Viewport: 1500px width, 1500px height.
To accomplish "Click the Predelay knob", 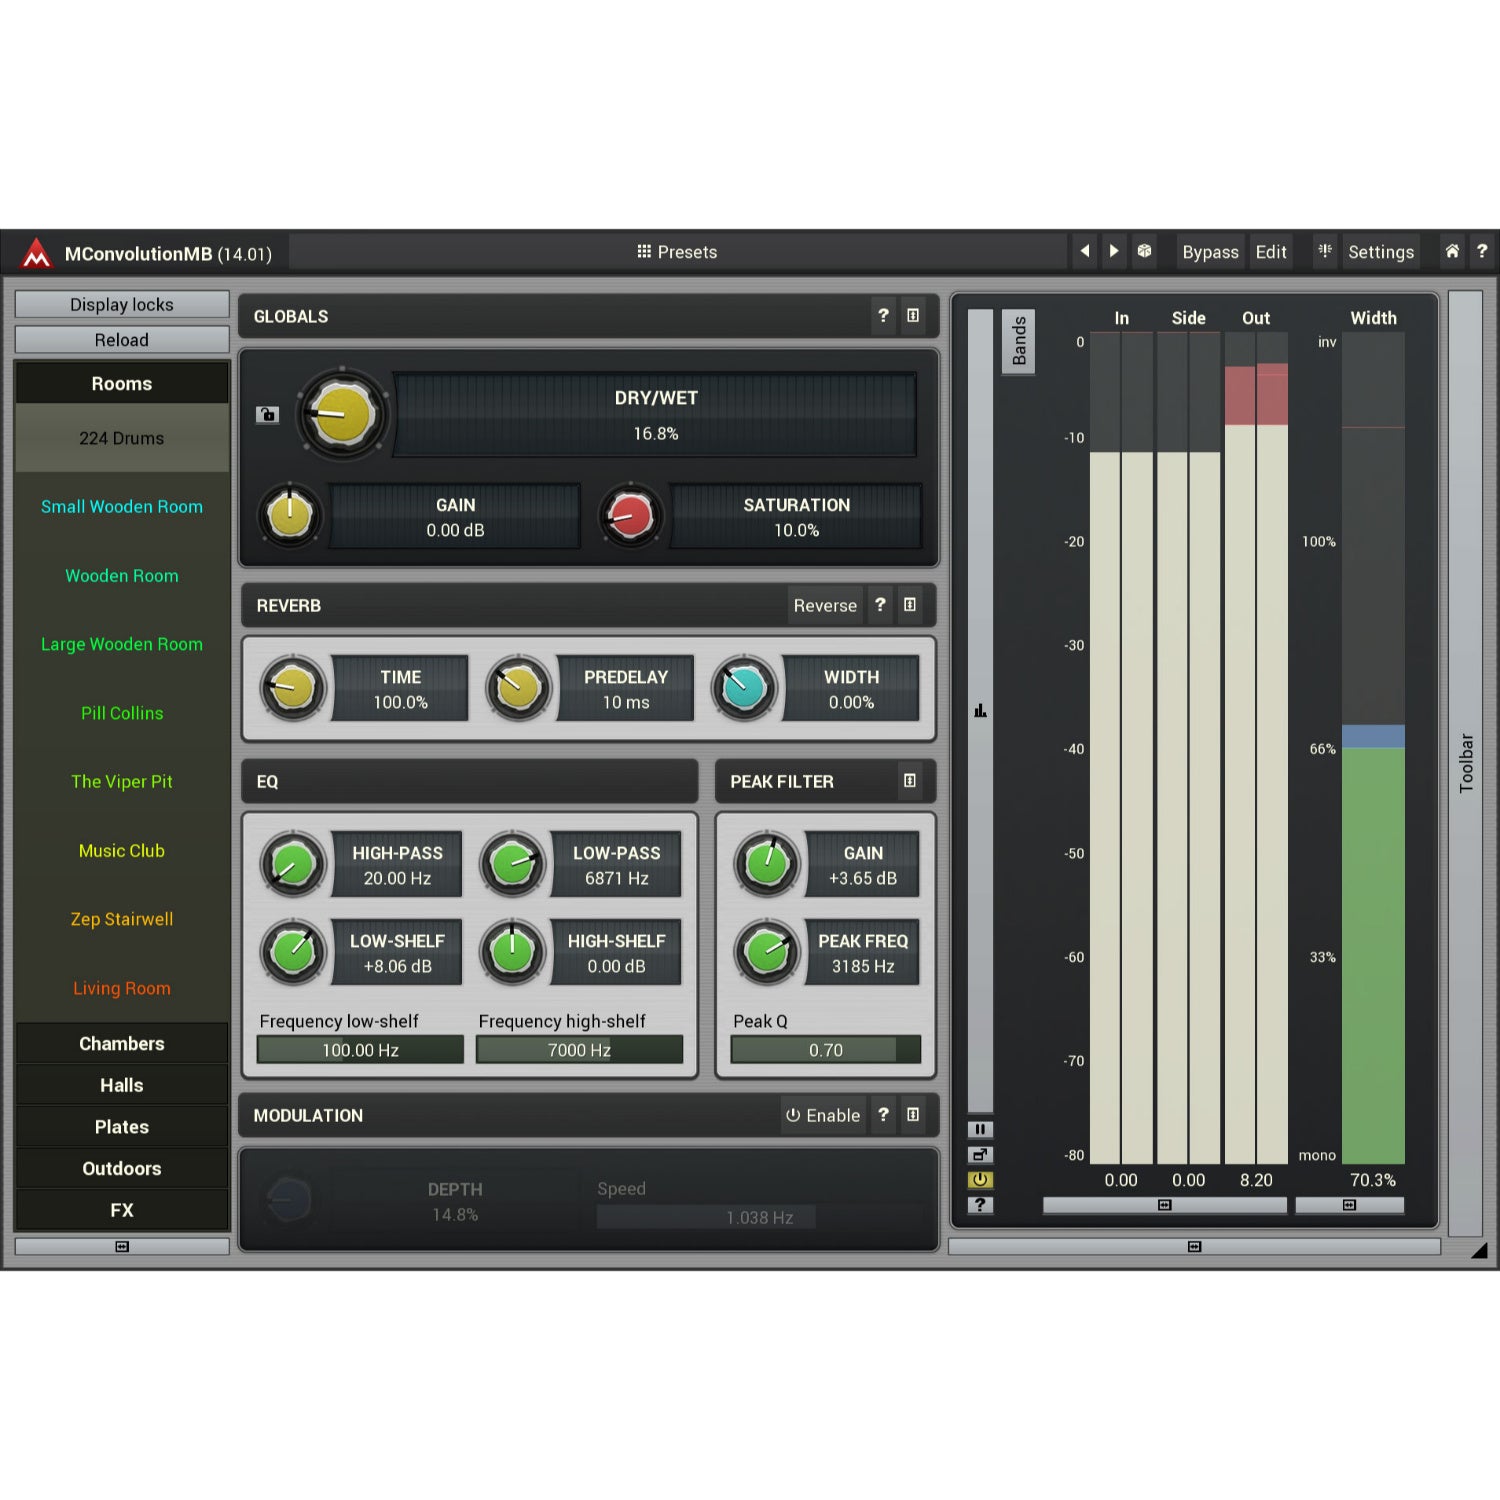I will pos(518,688).
